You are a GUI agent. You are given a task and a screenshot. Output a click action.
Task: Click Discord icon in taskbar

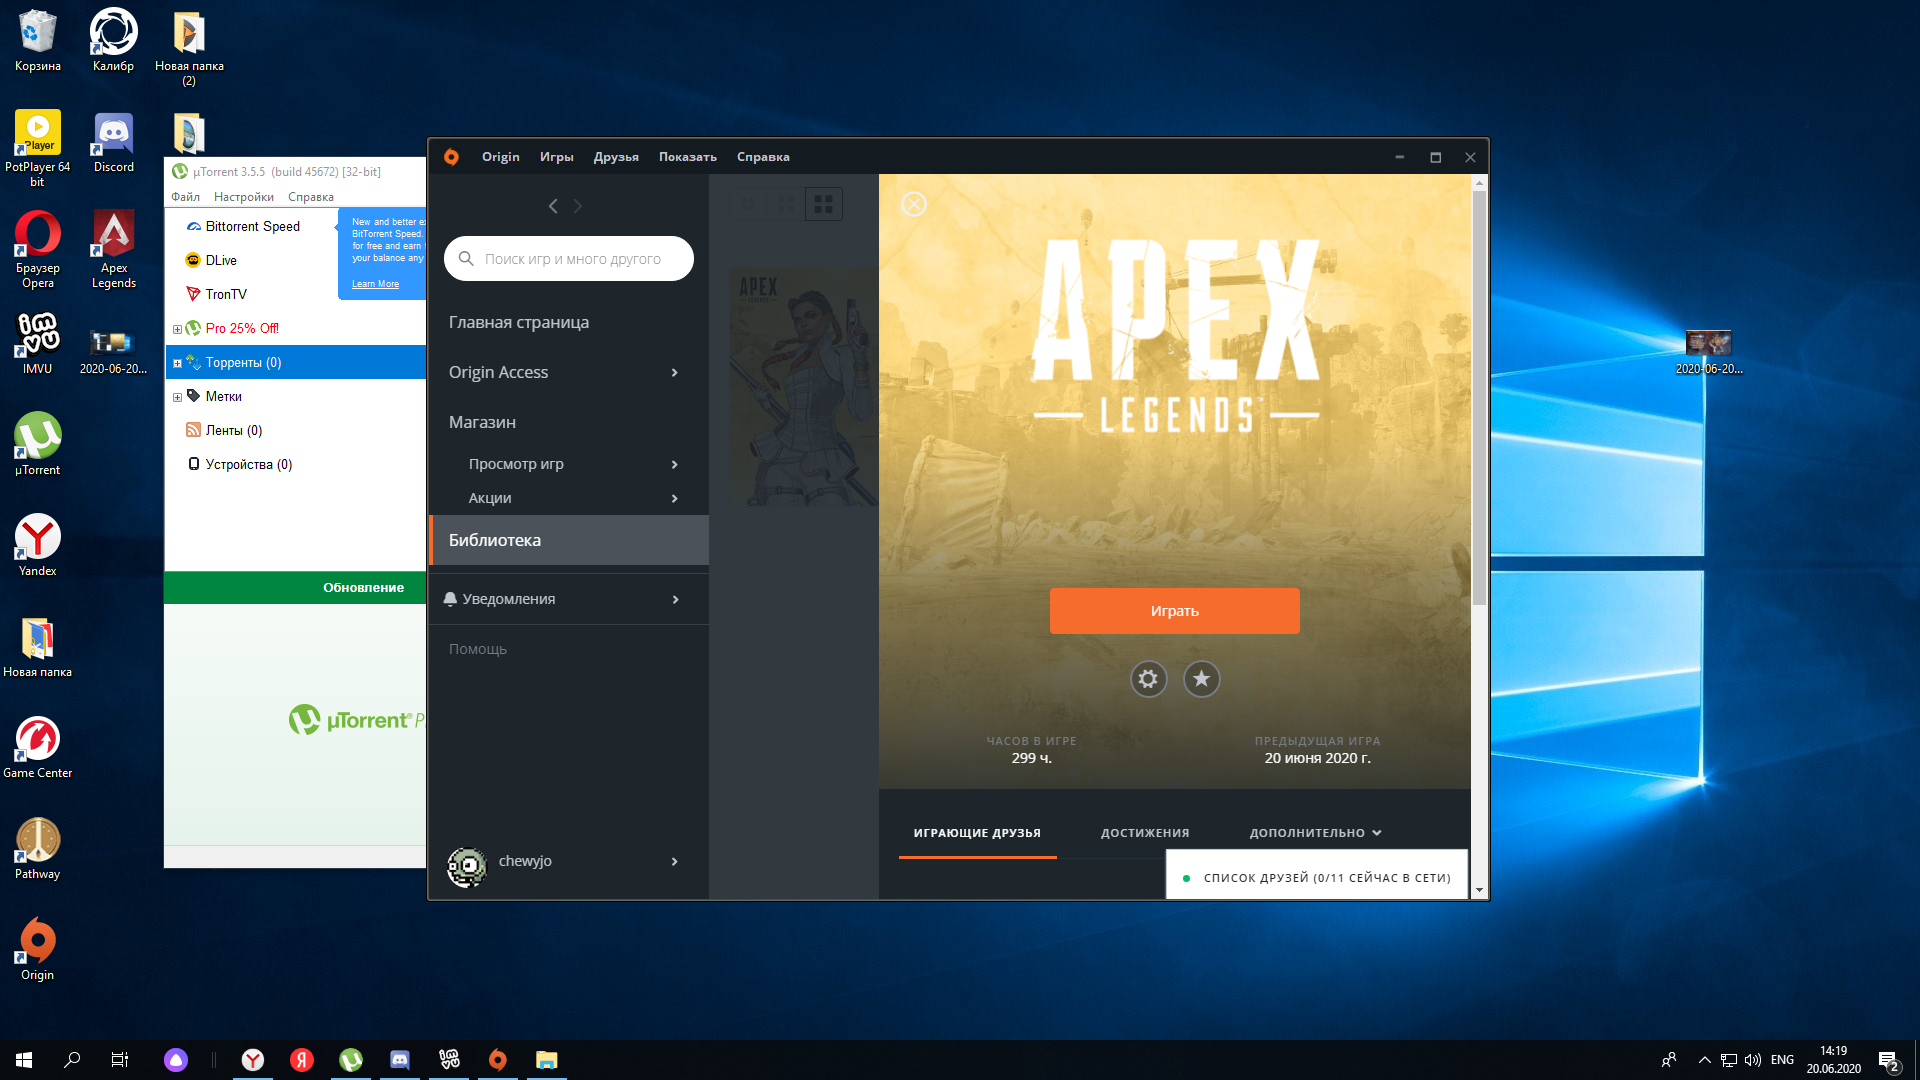coord(399,1059)
